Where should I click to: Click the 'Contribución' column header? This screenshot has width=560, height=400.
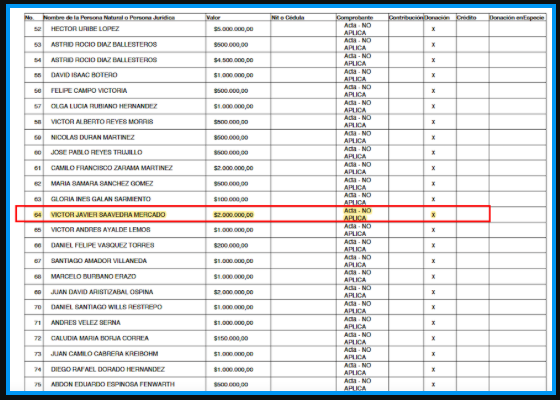point(406,18)
